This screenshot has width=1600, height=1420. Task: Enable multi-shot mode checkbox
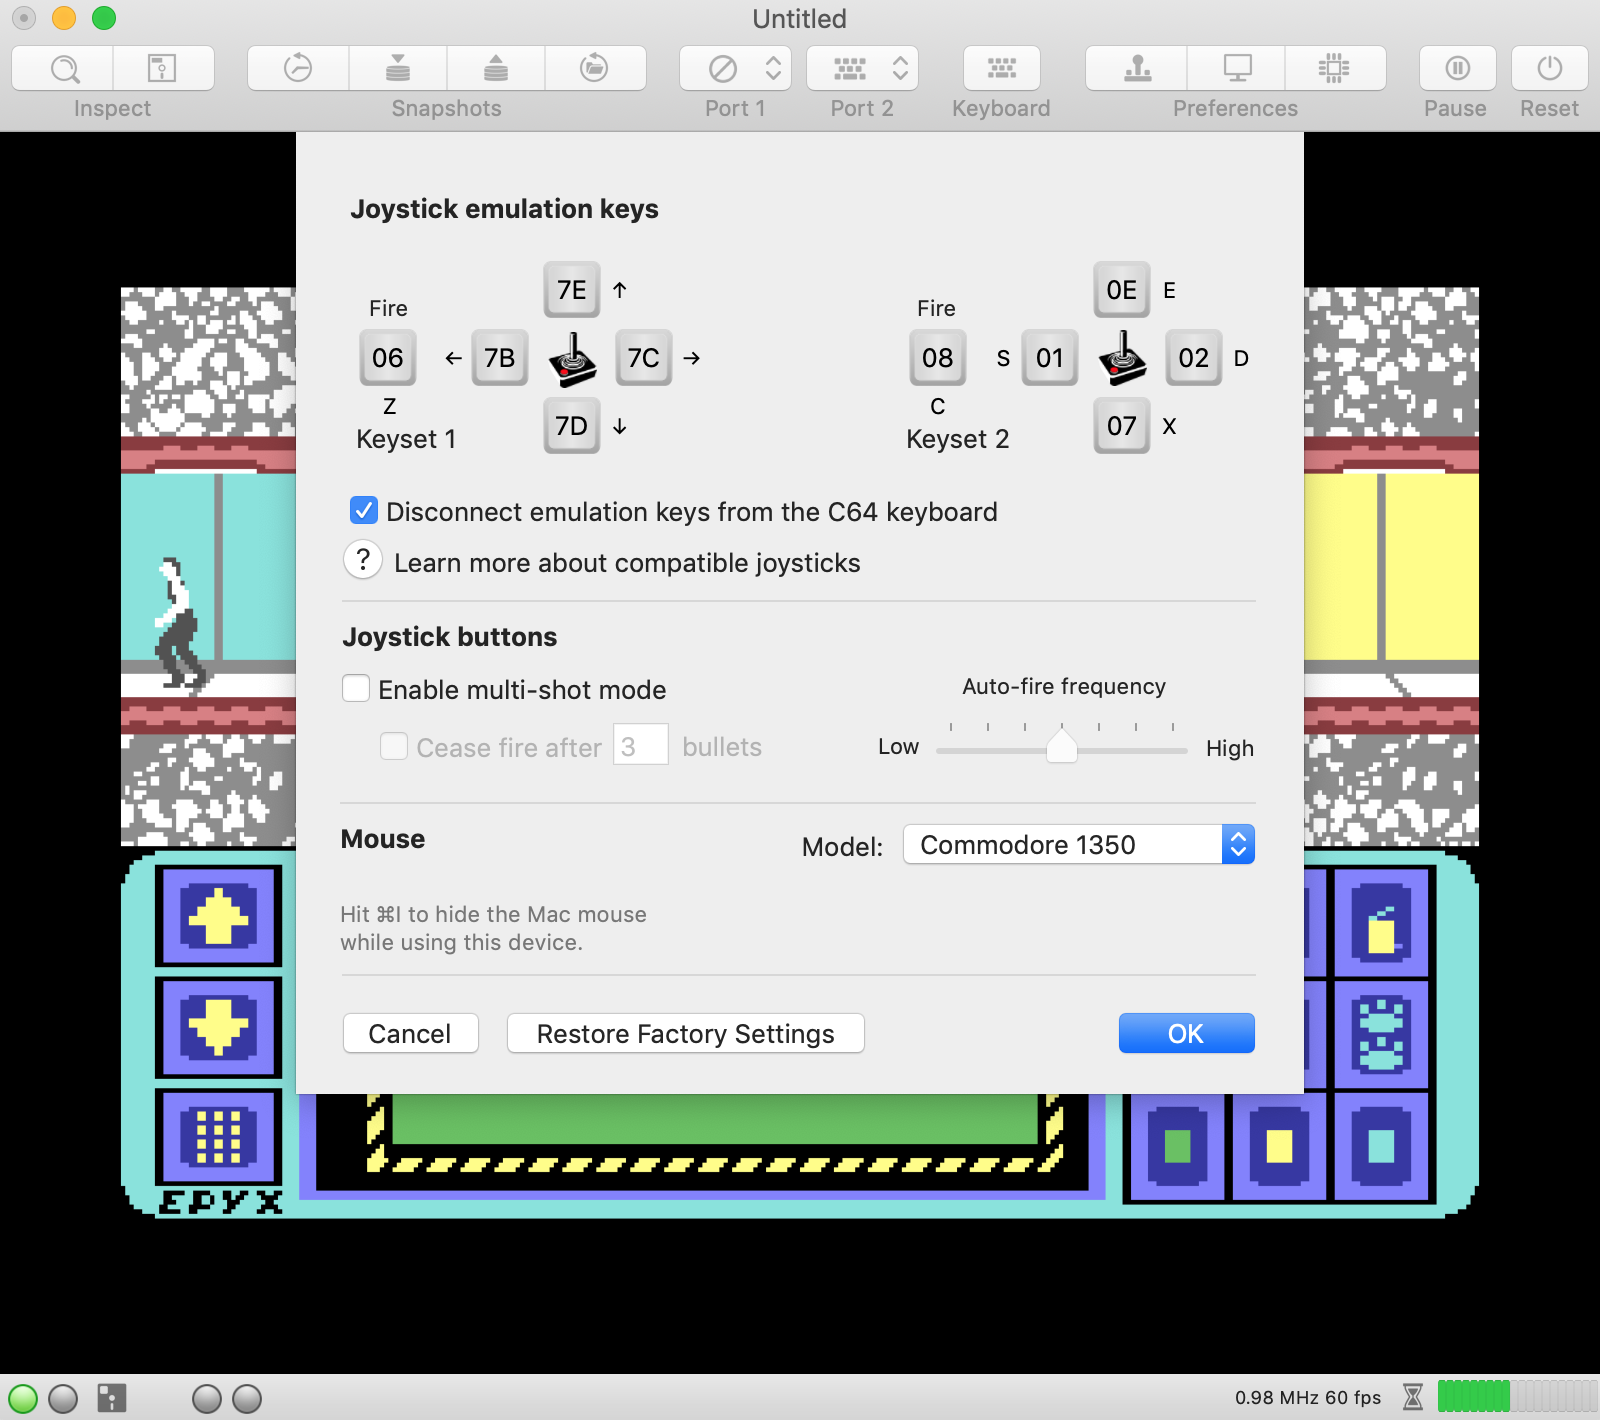[356, 689]
